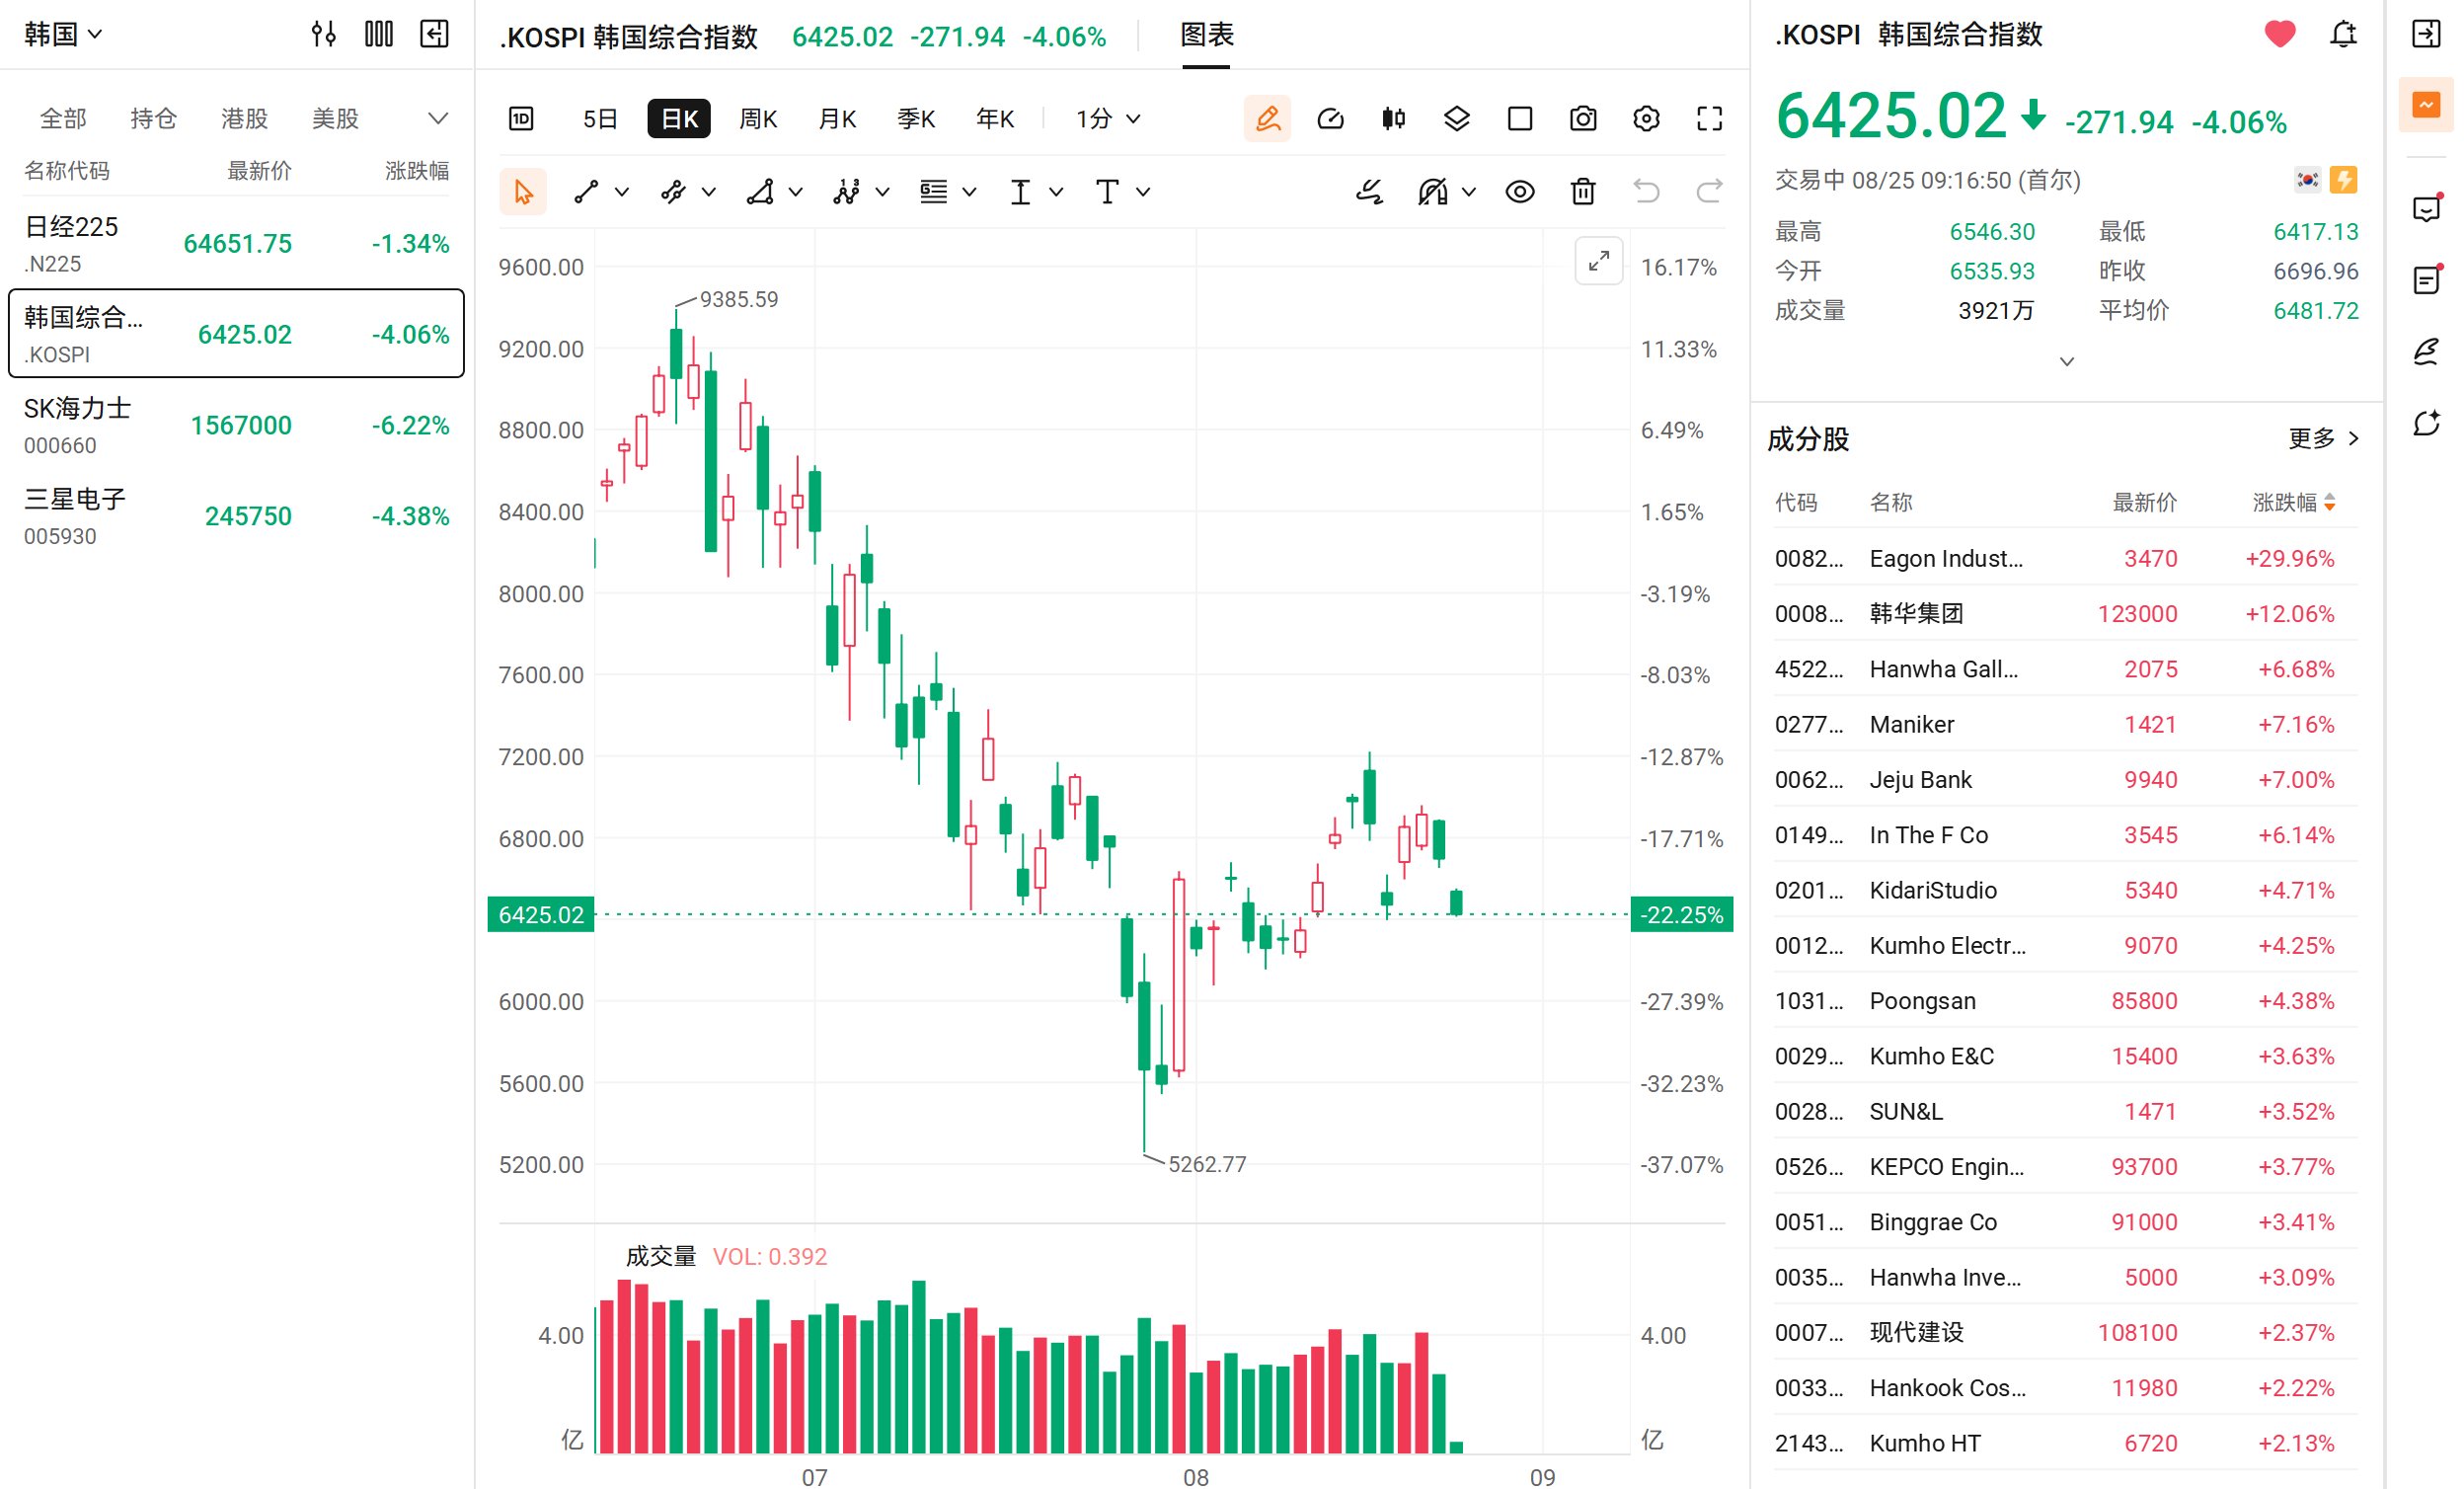Image resolution: width=2464 pixels, height=1489 pixels.
Task: Toggle the drawing pencil toolbar button
Action: point(1267,119)
